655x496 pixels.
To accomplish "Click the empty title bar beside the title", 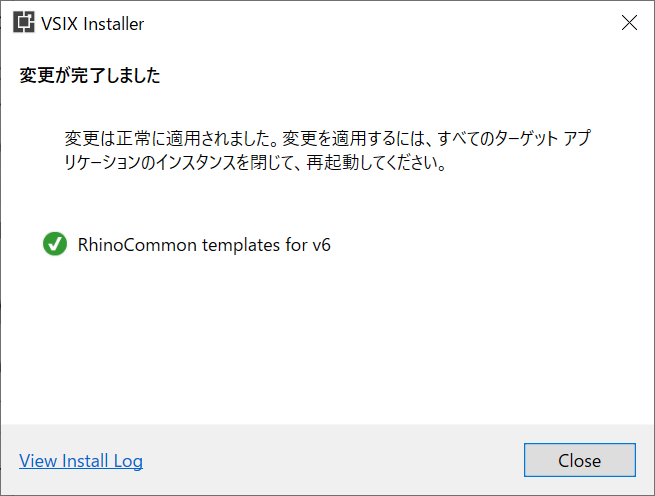I will (x=376, y=23).
